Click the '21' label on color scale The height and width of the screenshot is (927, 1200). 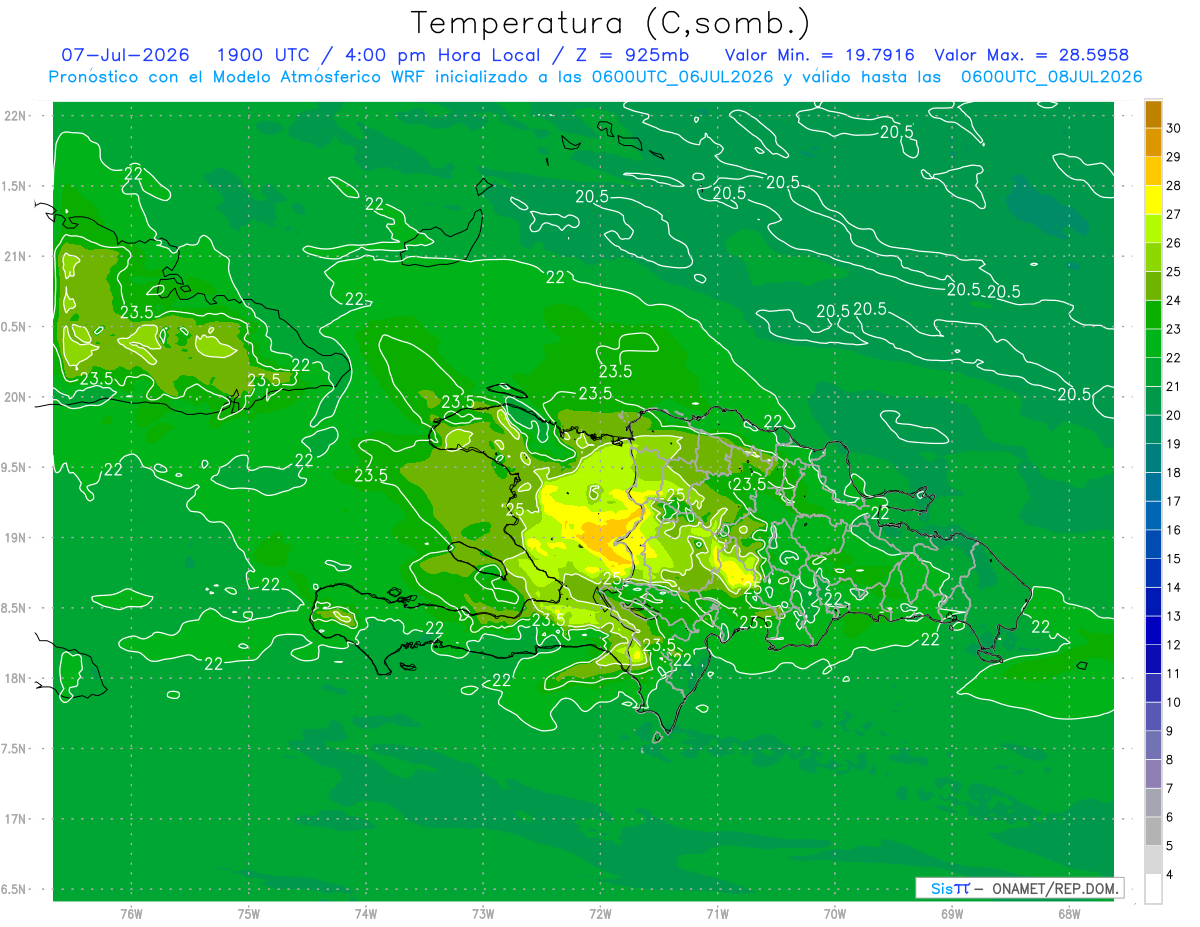point(1173,387)
